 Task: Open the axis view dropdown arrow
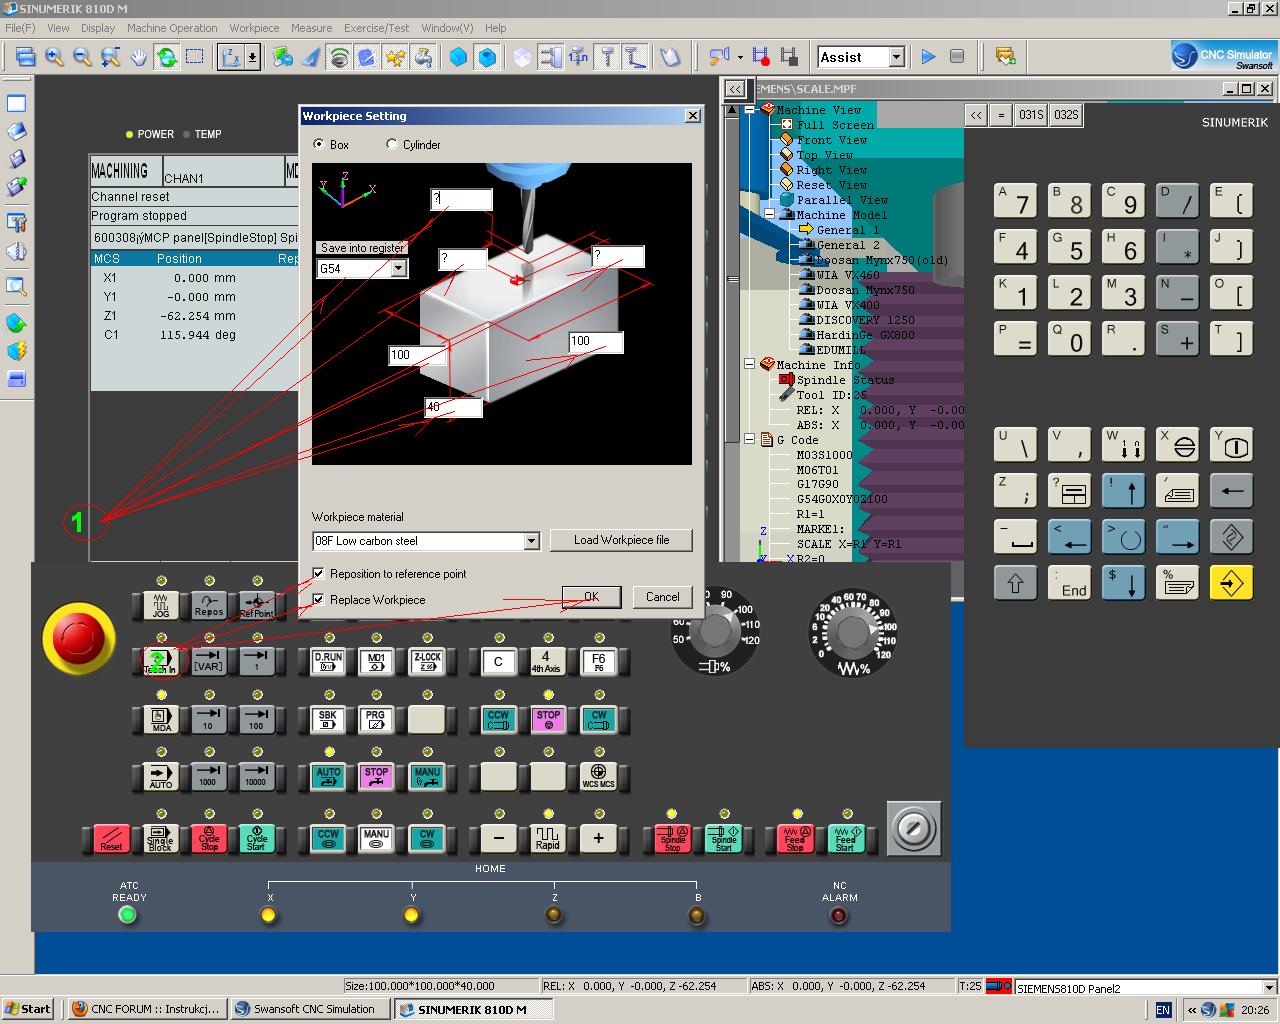tap(252, 57)
